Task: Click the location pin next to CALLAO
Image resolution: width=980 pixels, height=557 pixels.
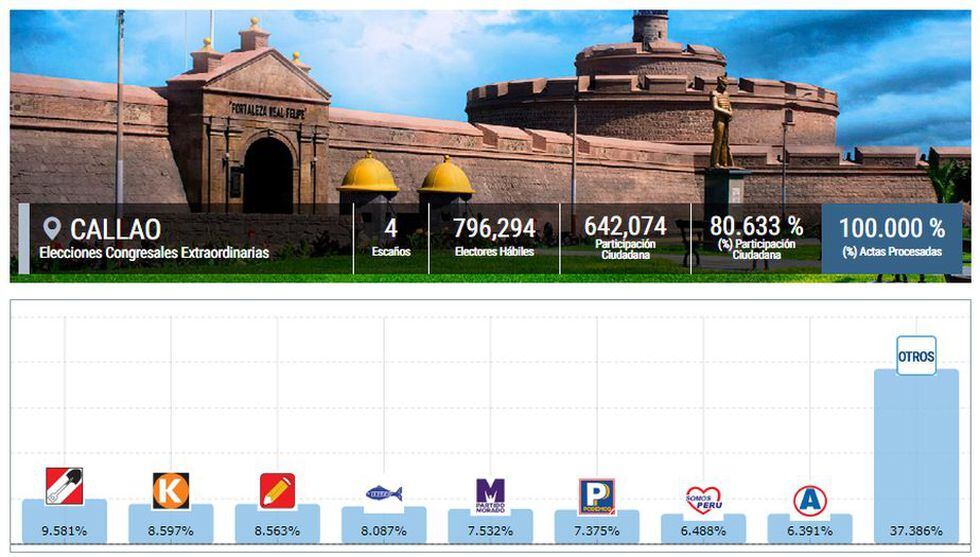Action: click(x=52, y=229)
